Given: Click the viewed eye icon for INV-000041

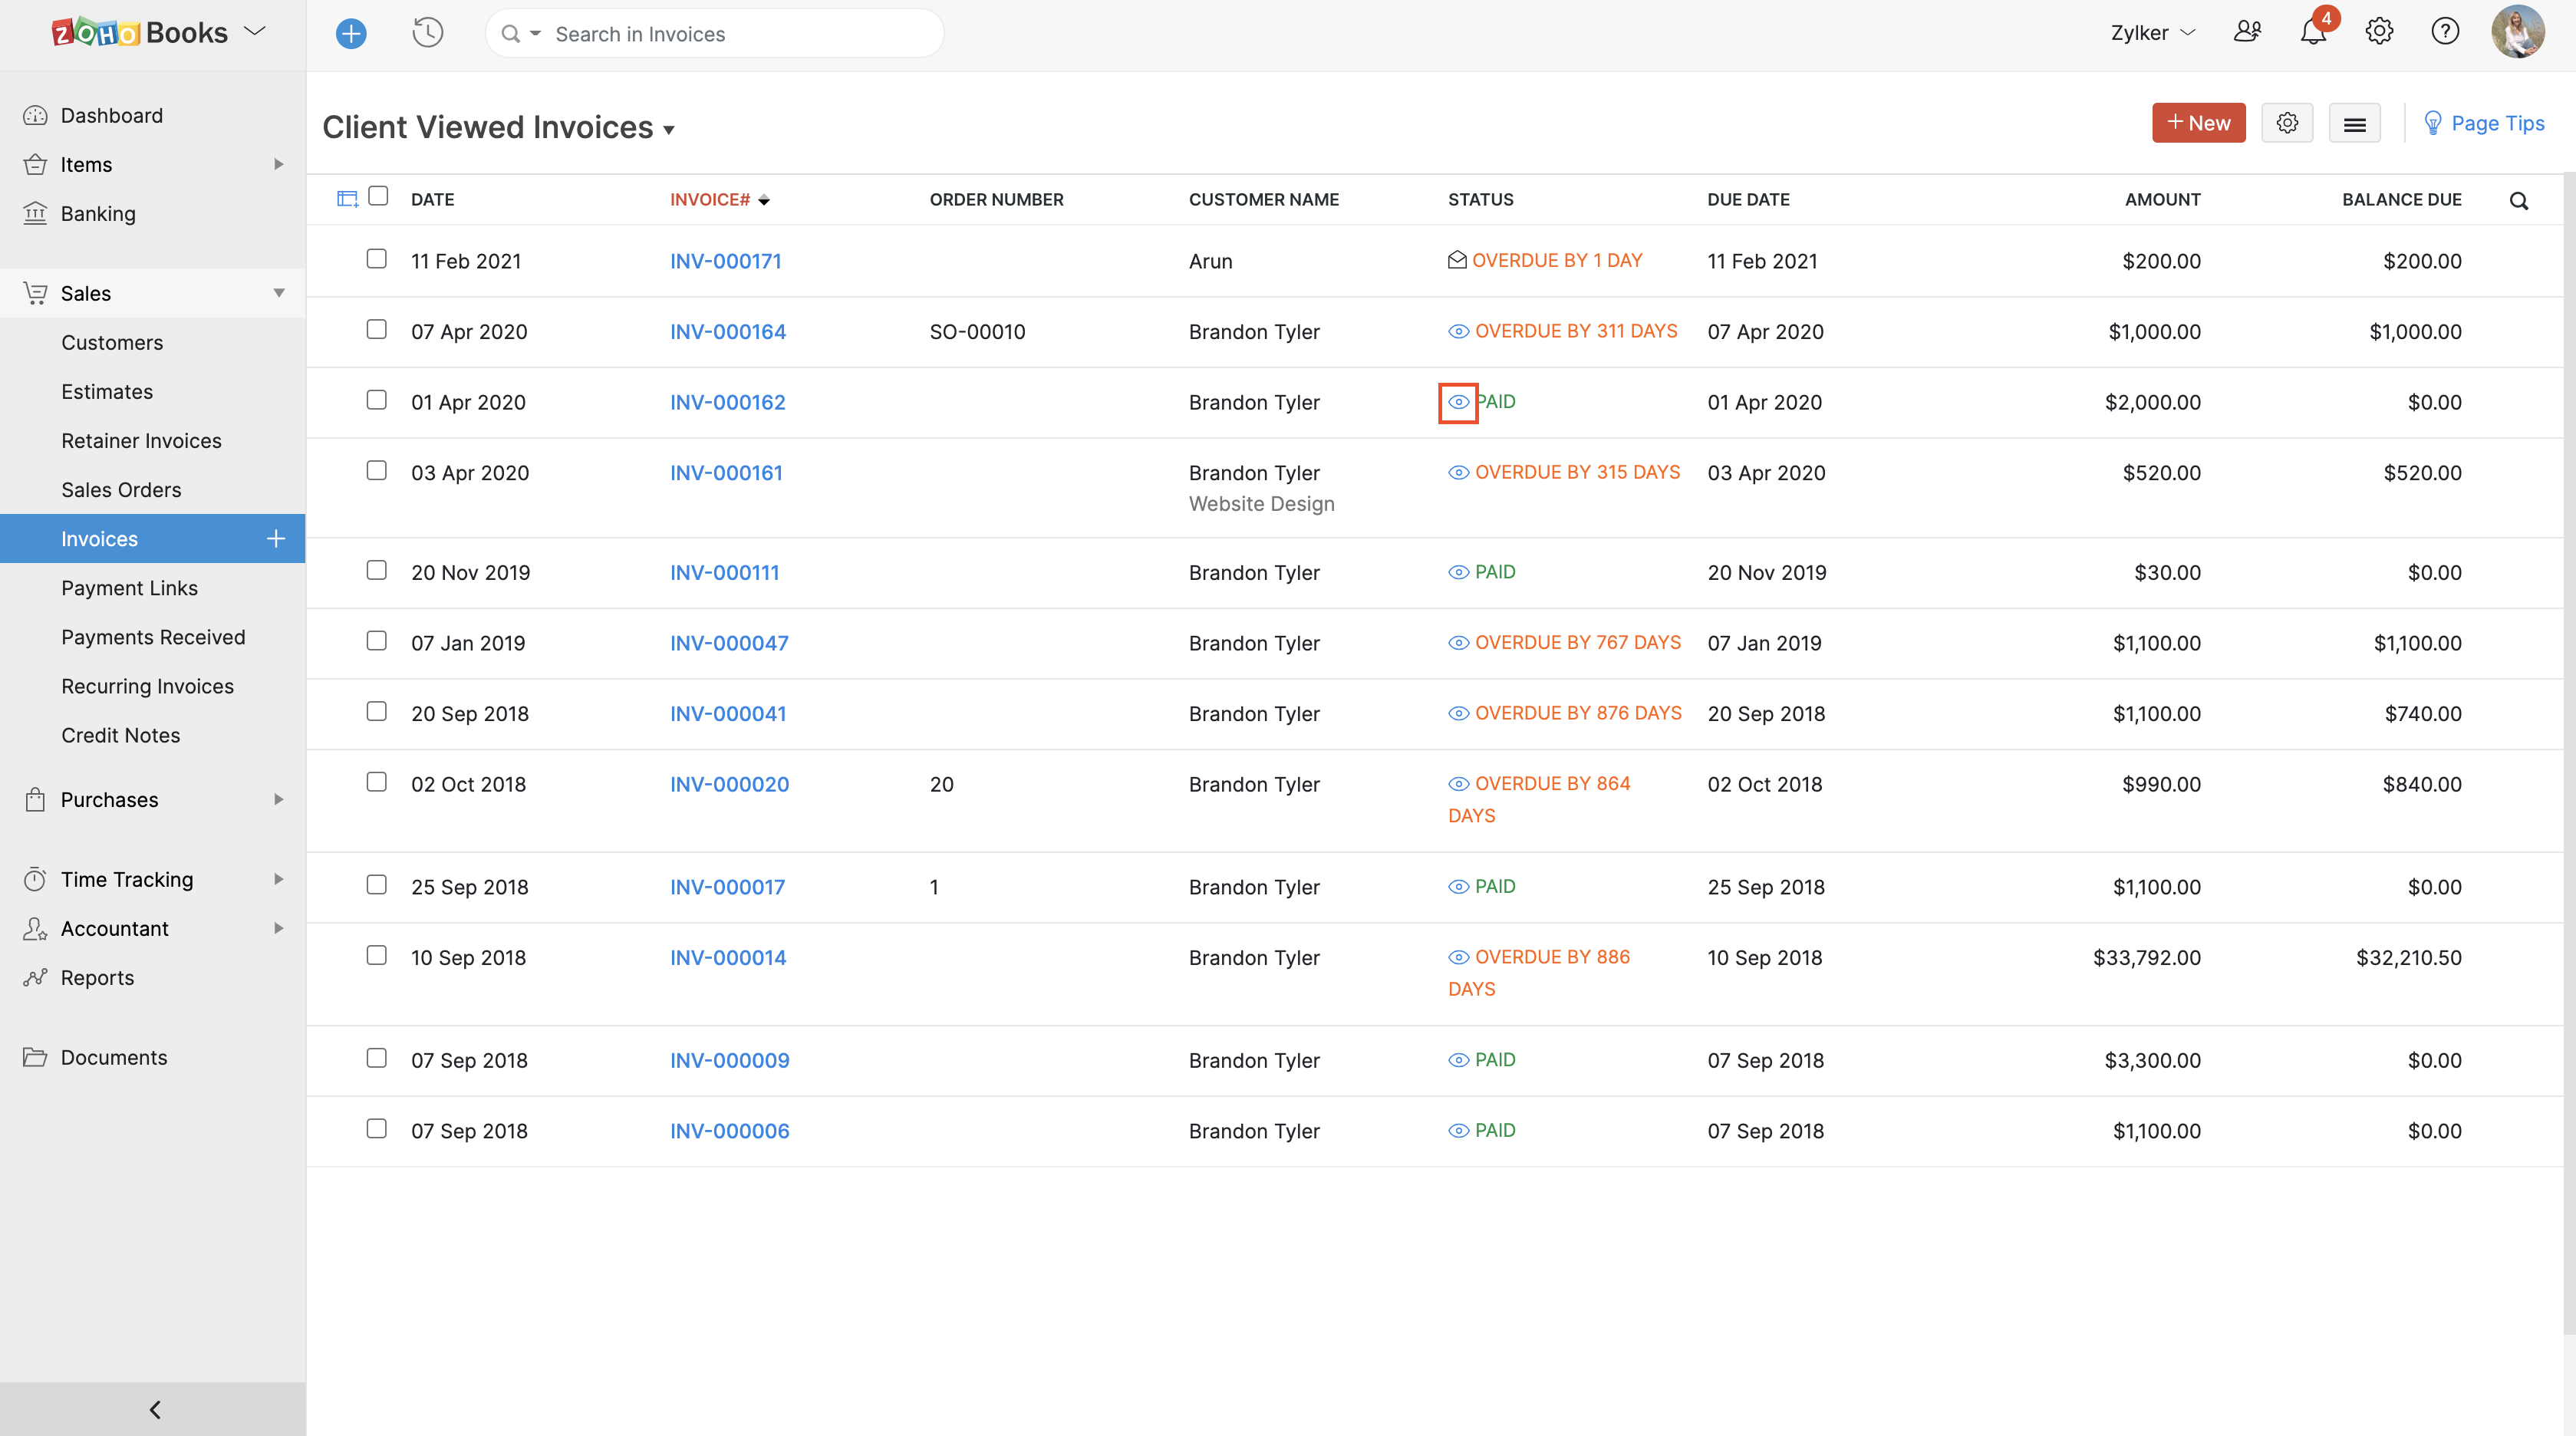Looking at the screenshot, I should click(x=1458, y=713).
